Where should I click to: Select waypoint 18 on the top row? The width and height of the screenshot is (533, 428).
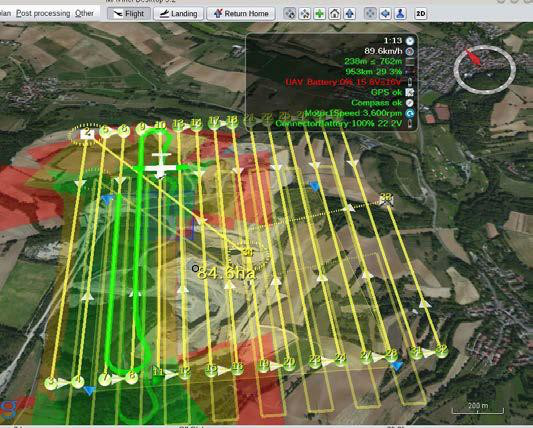click(232, 121)
